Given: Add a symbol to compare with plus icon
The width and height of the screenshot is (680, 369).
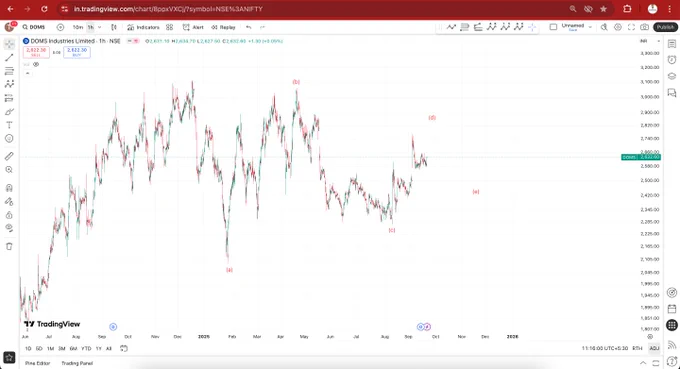Looking at the screenshot, I should pyautogui.click(x=60, y=27).
